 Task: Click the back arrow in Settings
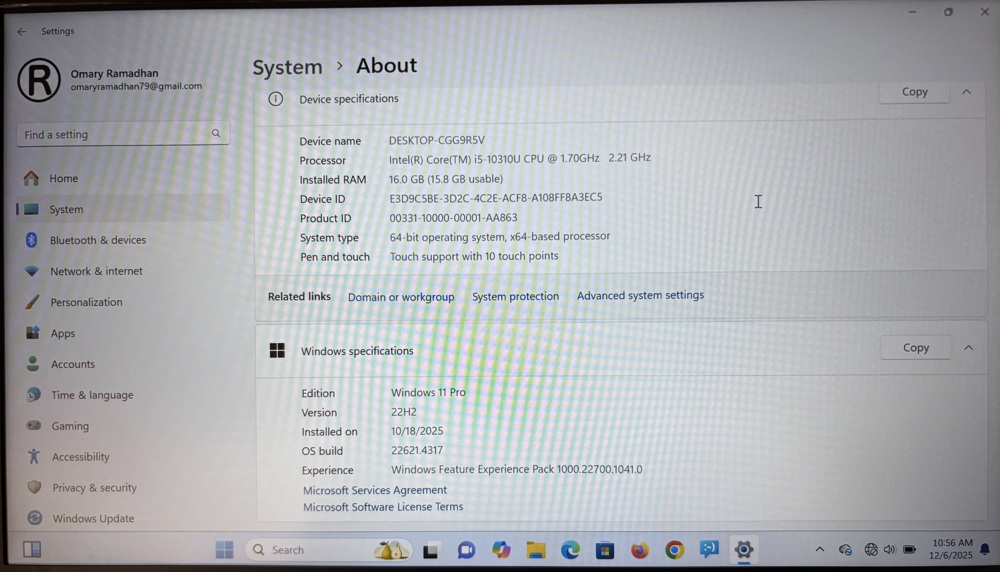point(22,32)
